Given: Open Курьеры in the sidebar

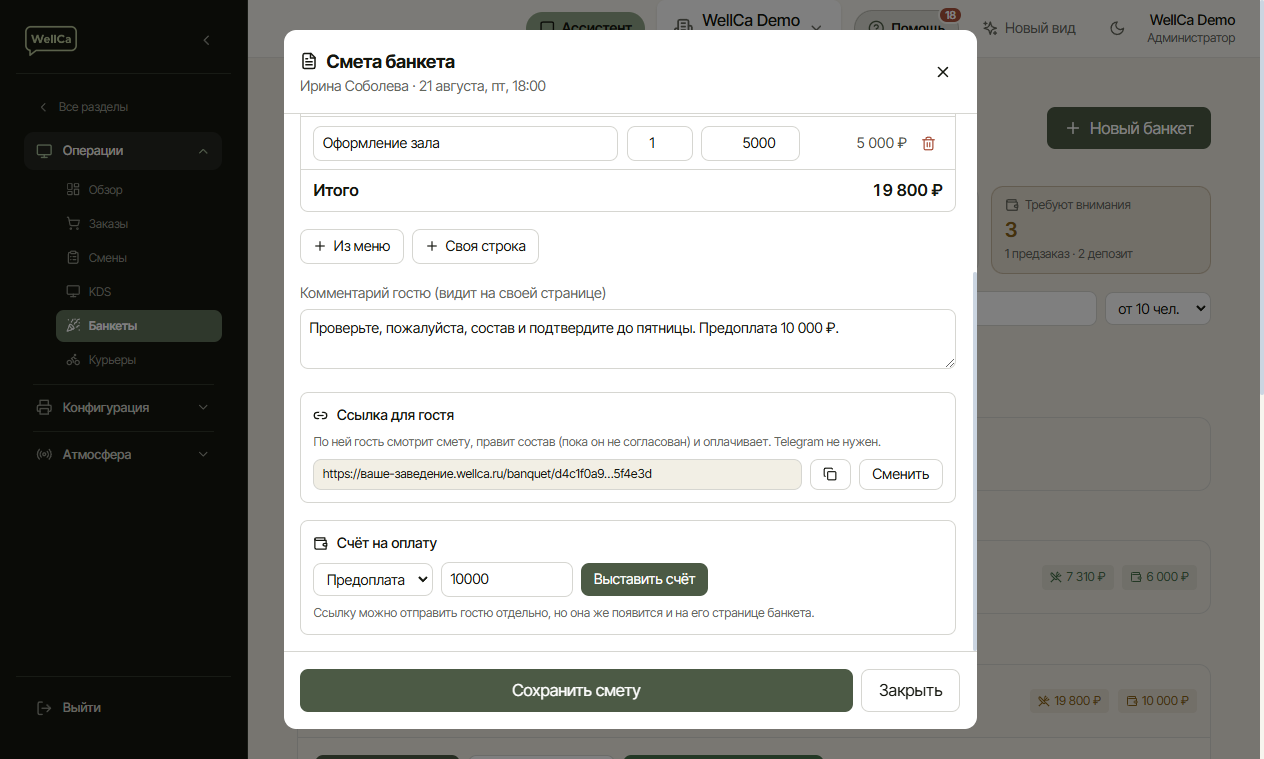Looking at the screenshot, I should 139,360.
